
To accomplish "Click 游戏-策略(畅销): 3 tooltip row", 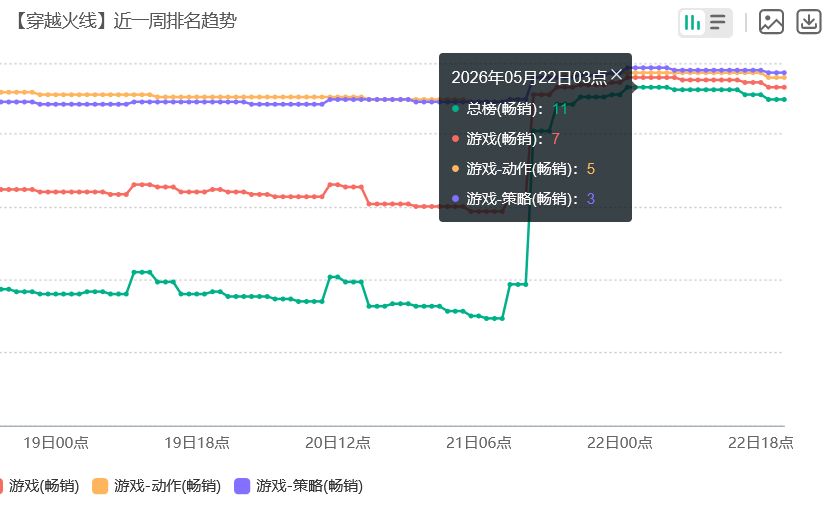I will pyautogui.click(x=523, y=199).
